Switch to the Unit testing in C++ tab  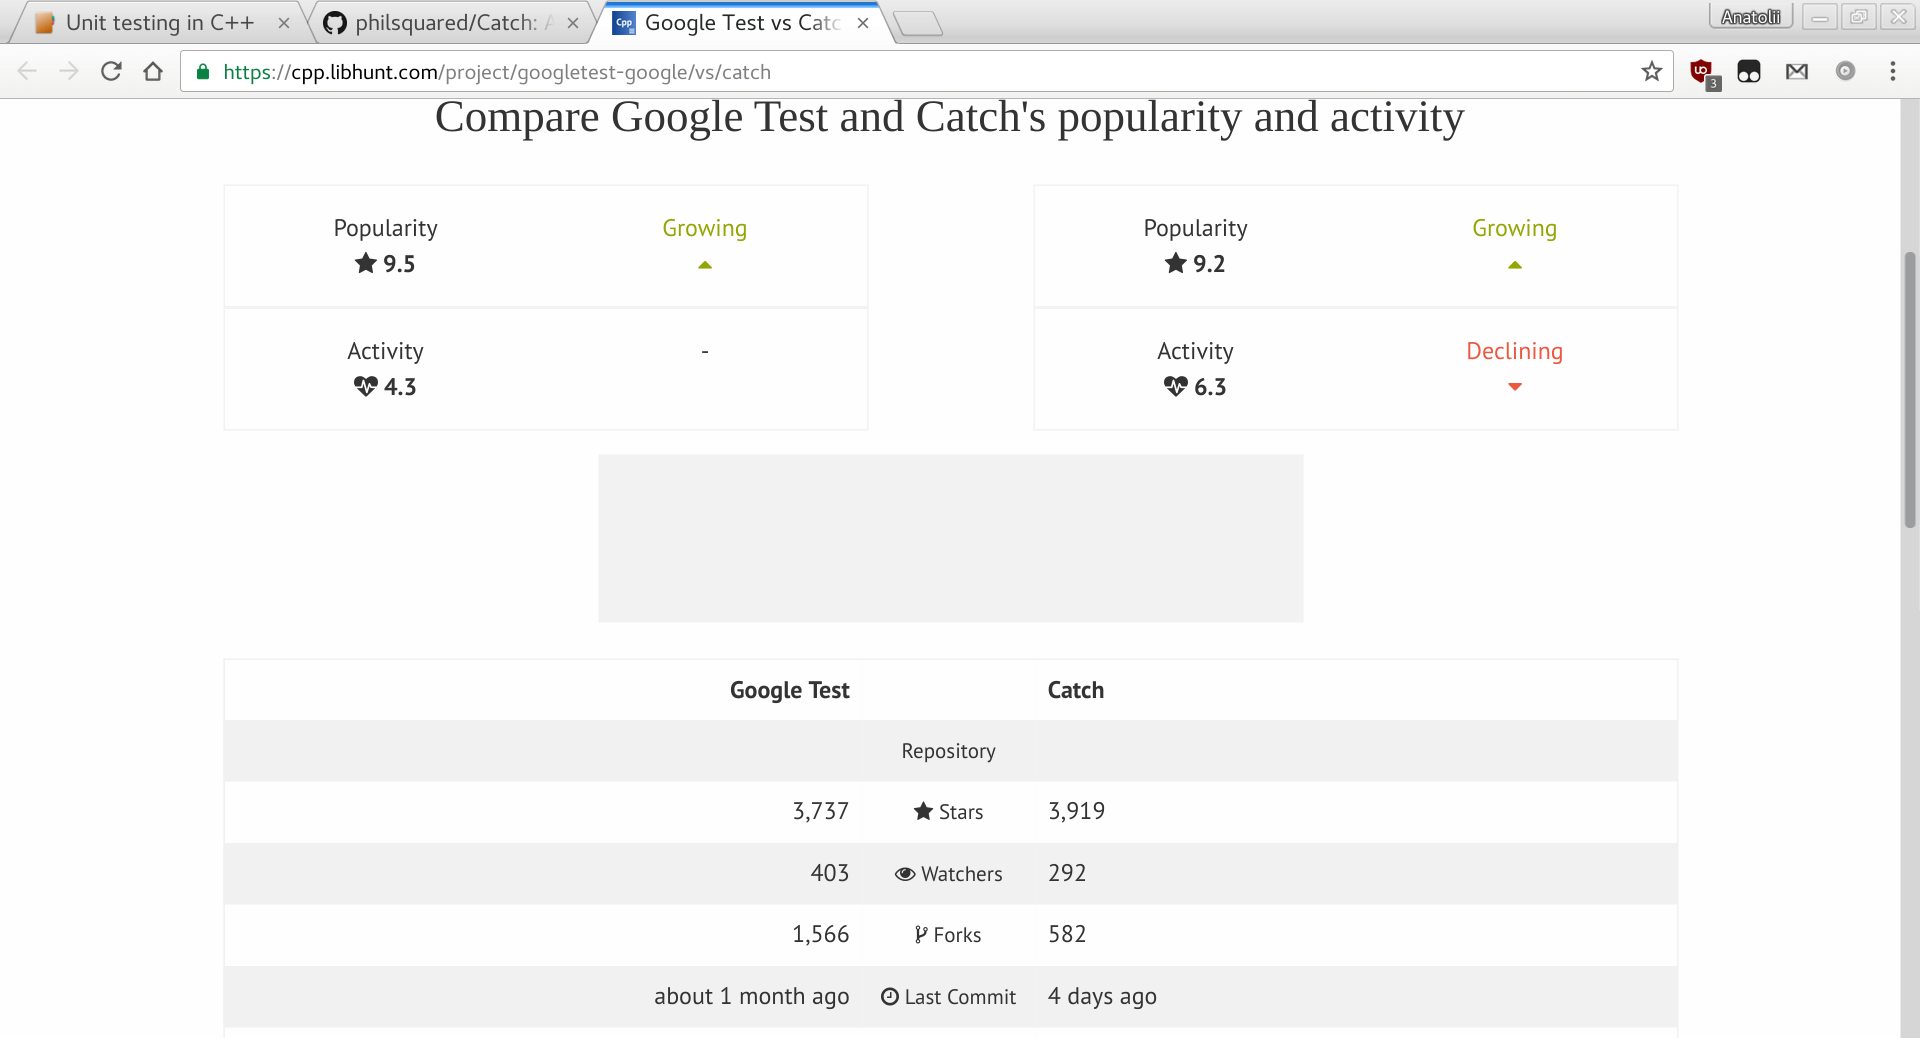pos(158,22)
